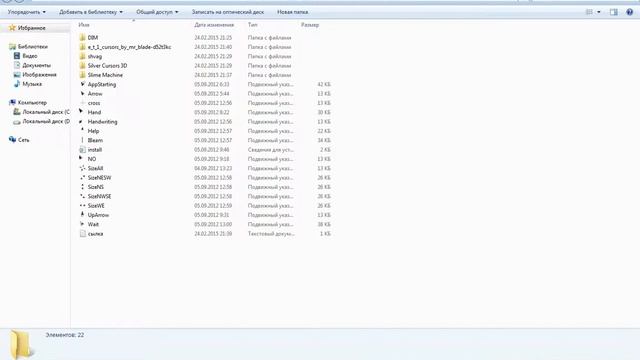Open the Общий доступ dropdown

tap(157, 12)
